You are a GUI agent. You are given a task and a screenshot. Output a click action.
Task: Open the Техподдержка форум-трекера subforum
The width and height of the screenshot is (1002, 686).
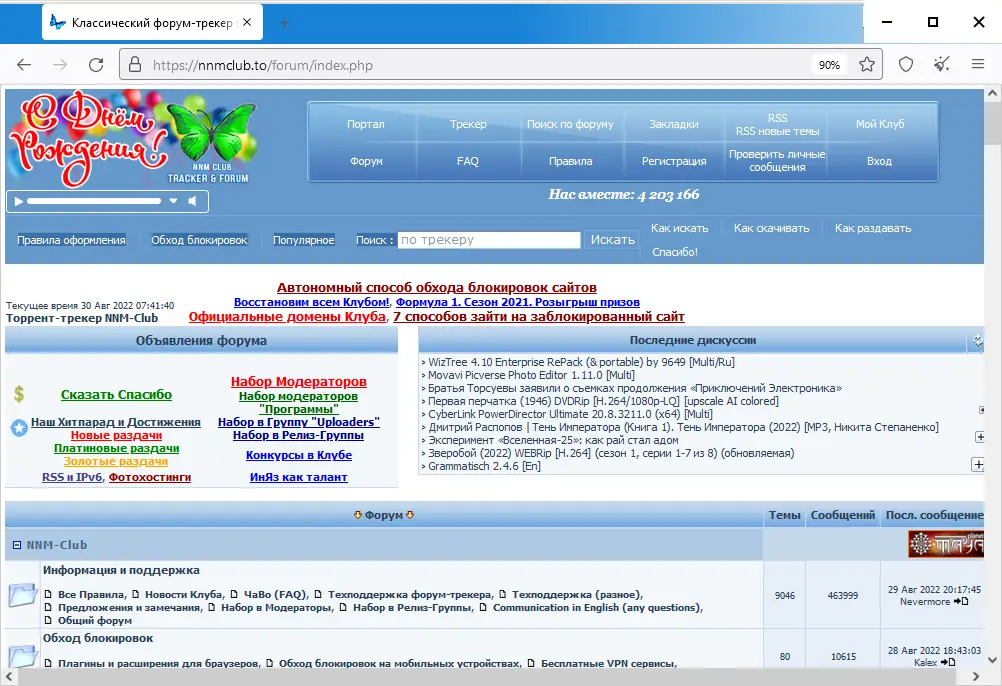click(x=410, y=595)
